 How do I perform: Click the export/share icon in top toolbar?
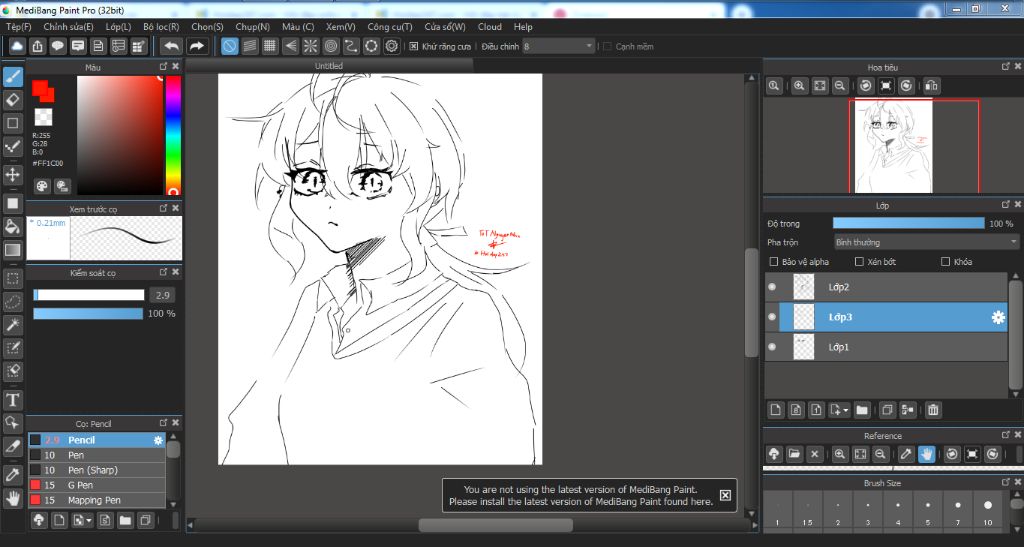coord(37,46)
